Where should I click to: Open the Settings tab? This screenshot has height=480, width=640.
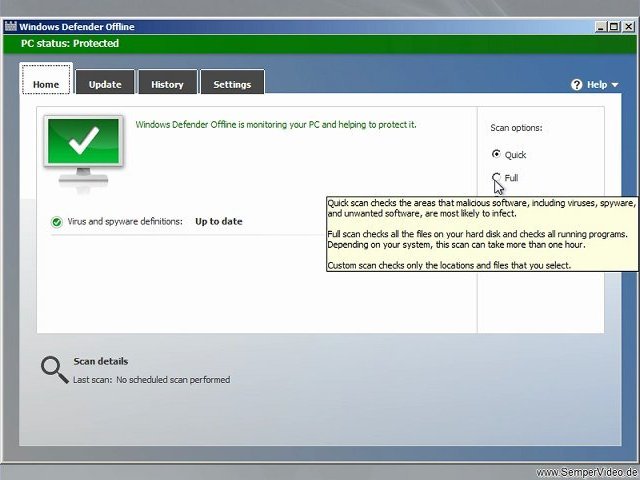pyautogui.click(x=232, y=82)
